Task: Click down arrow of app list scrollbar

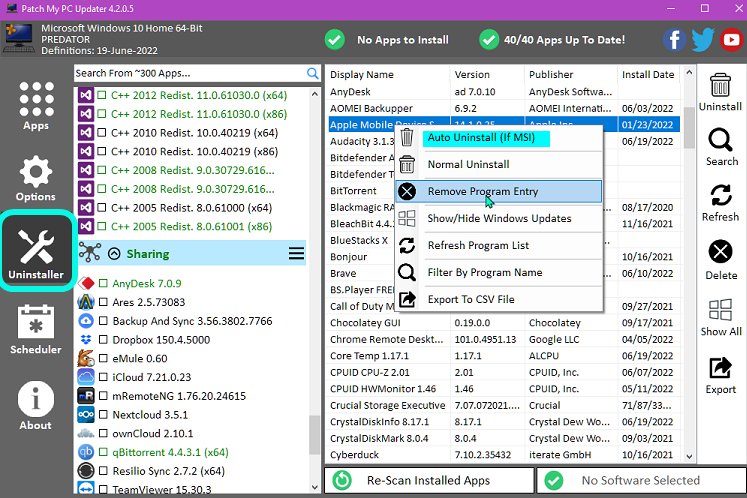Action: (314, 487)
